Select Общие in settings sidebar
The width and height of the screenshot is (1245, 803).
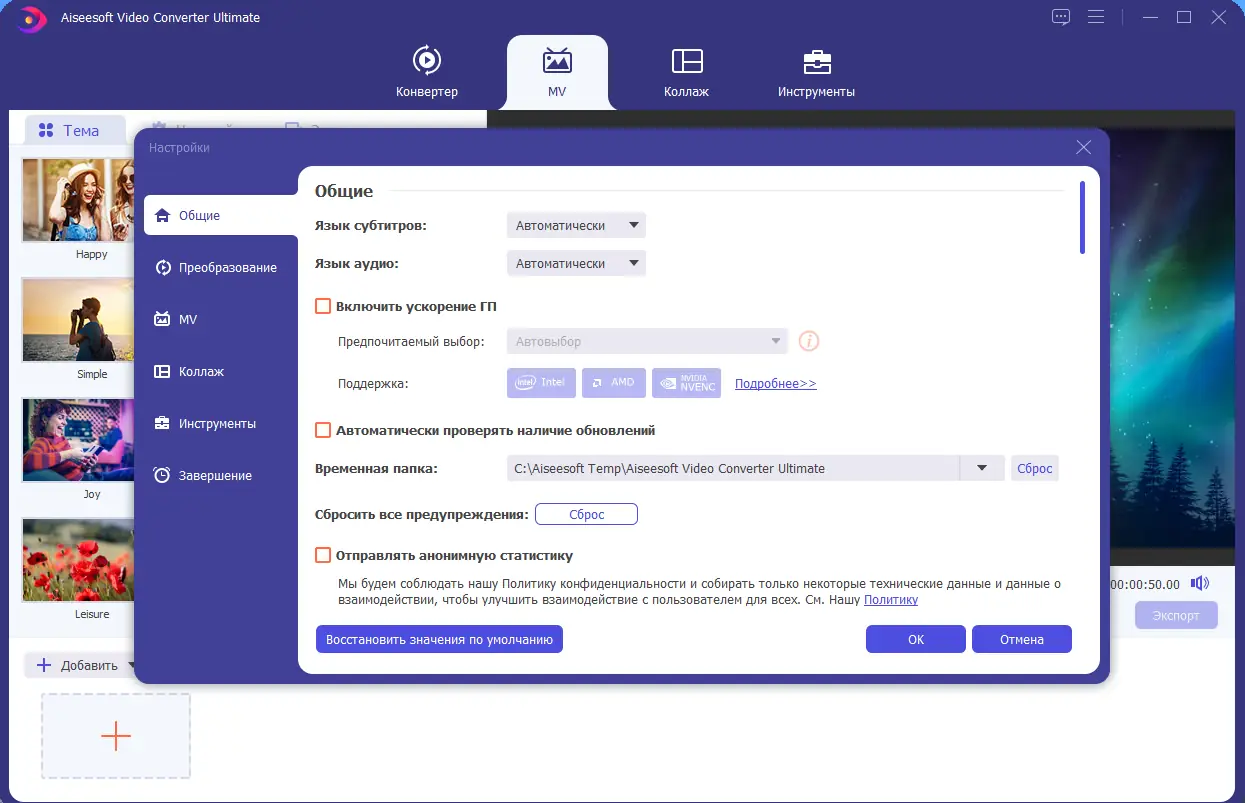click(221, 215)
